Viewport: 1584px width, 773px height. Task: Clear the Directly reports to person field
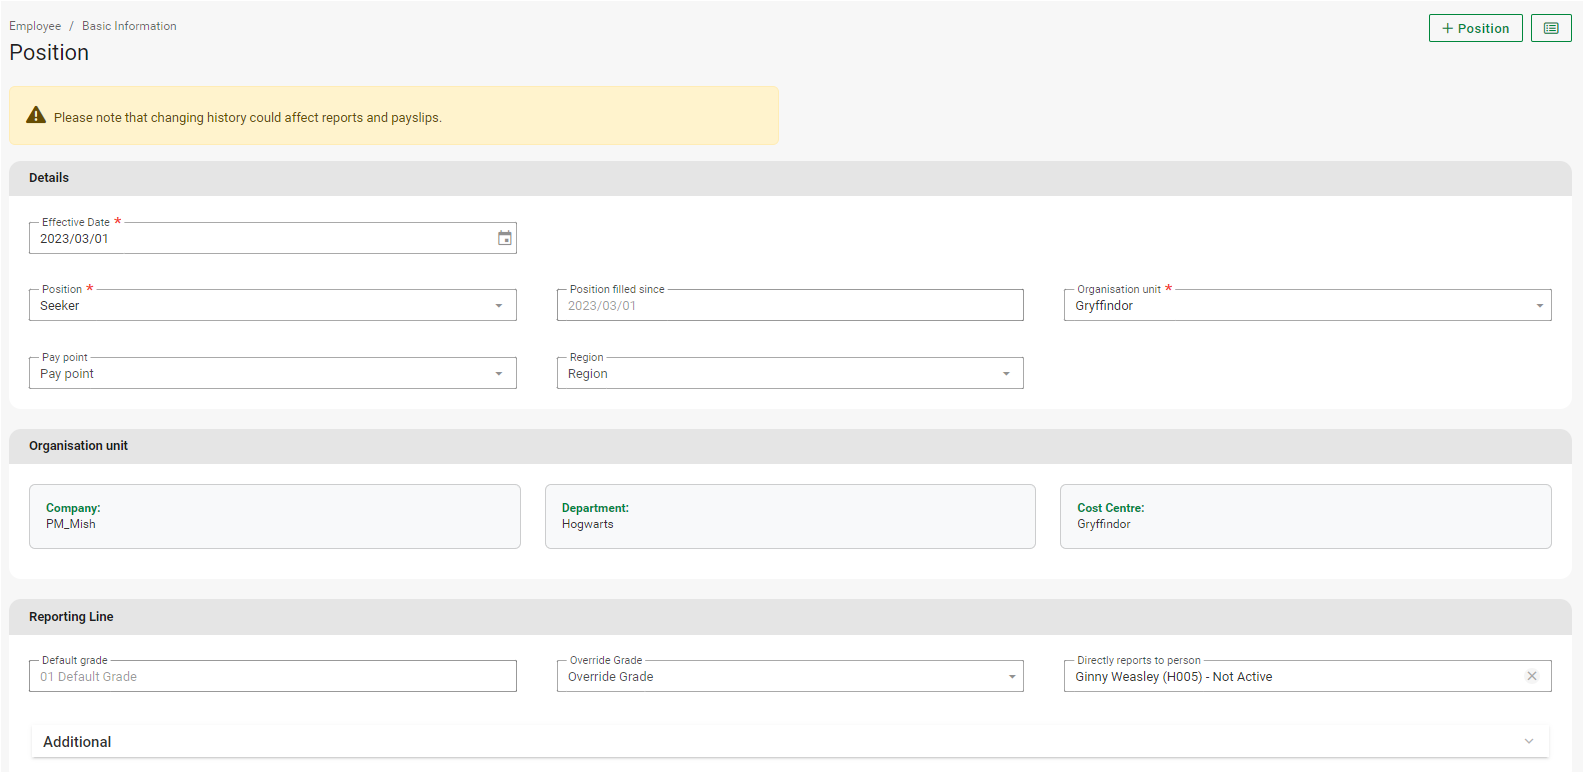(1531, 676)
